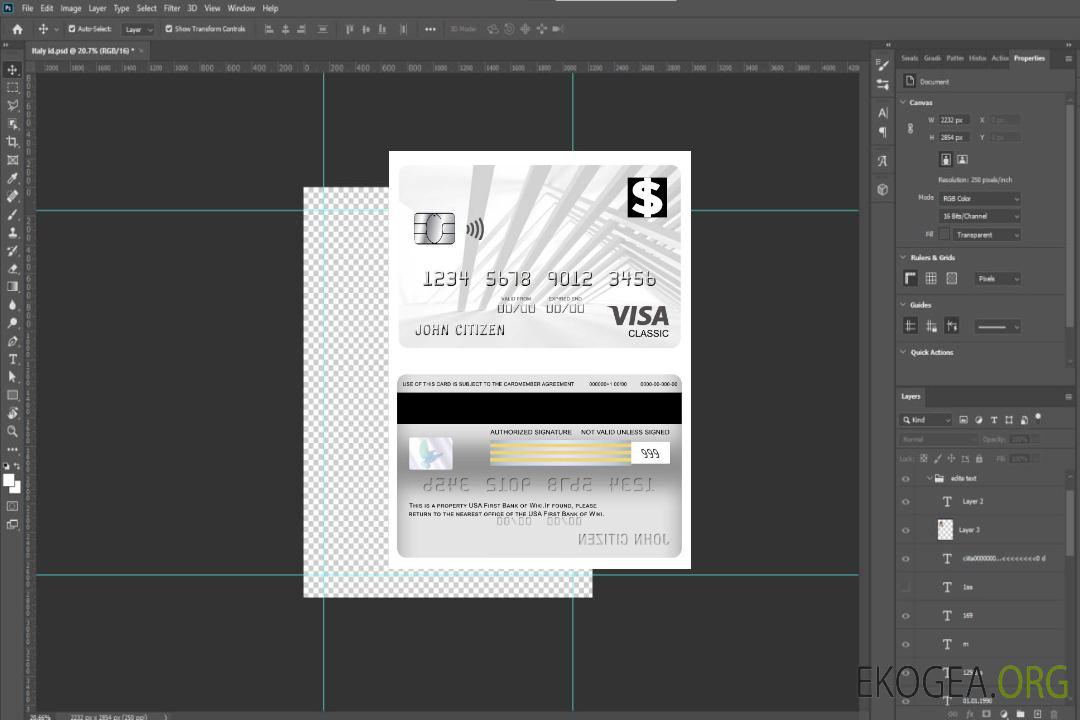Select the Hand tool
1080x720 pixels.
pyautogui.click(x=12, y=413)
